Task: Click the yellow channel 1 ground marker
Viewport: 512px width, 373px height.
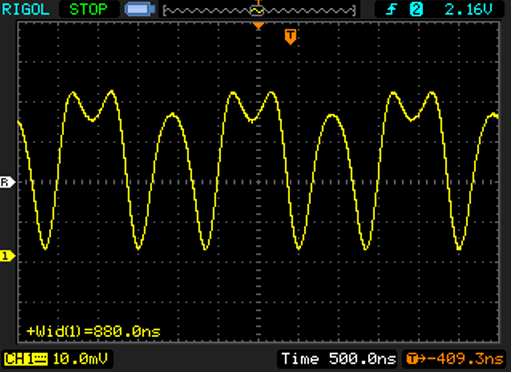Action: 7,256
